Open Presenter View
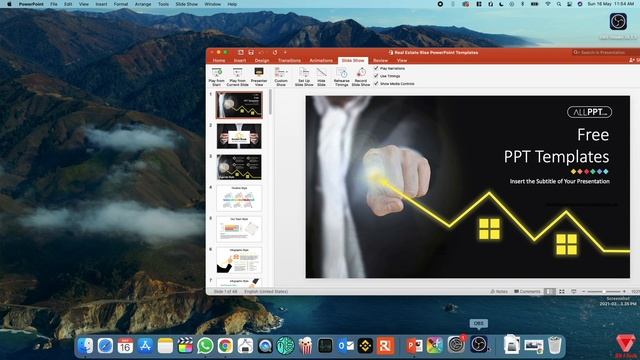Viewport: 640px width, 360px height. tap(259, 77)
